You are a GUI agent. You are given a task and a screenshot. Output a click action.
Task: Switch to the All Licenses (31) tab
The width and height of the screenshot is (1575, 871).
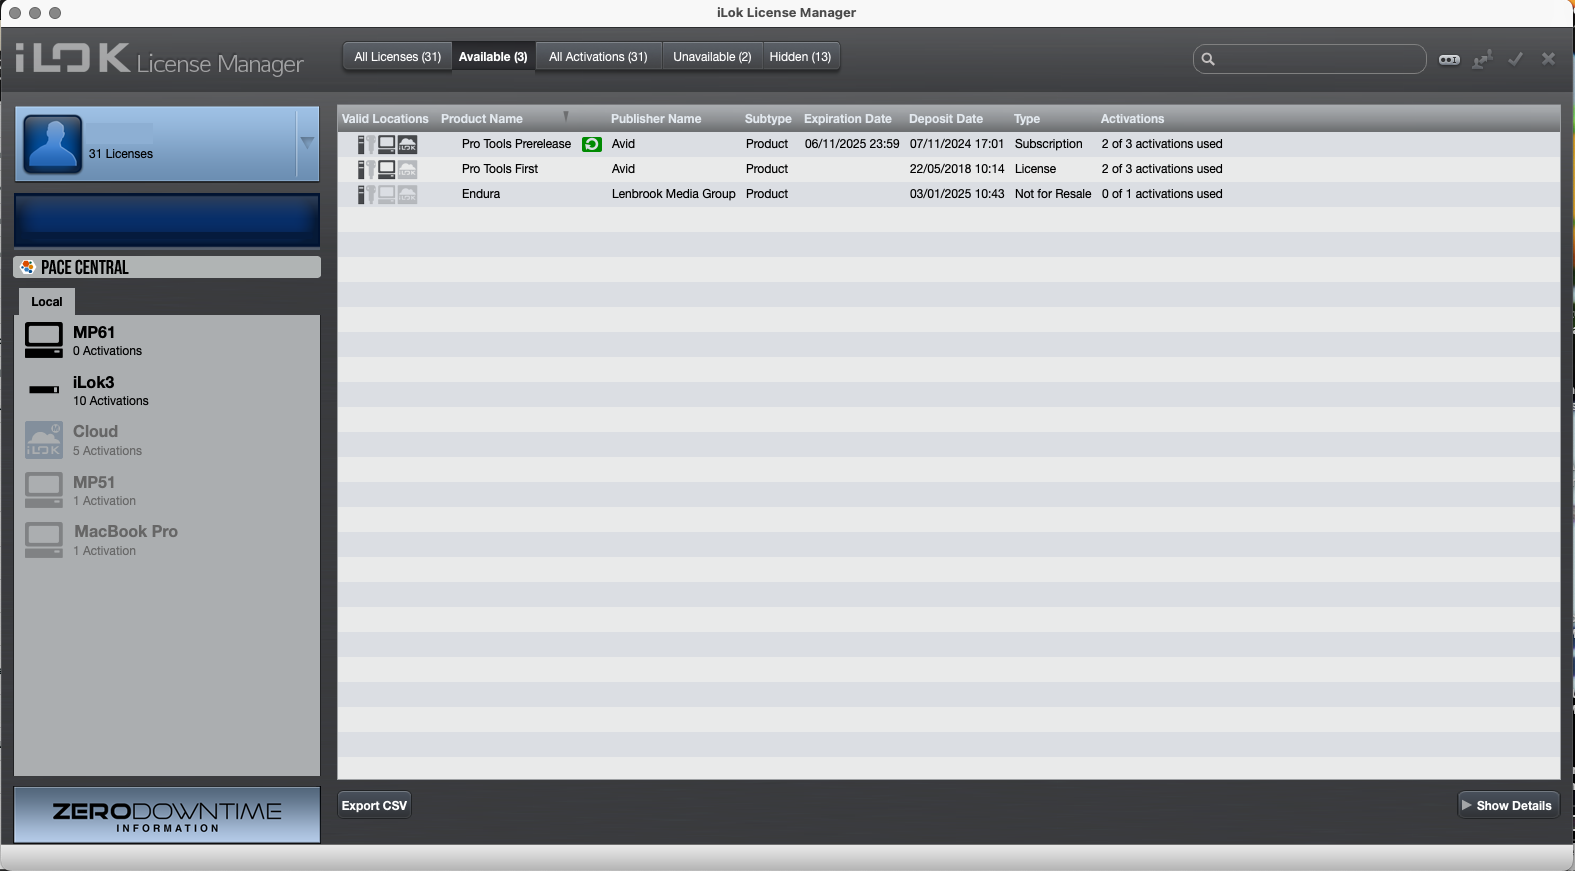(x=397, y=57)
